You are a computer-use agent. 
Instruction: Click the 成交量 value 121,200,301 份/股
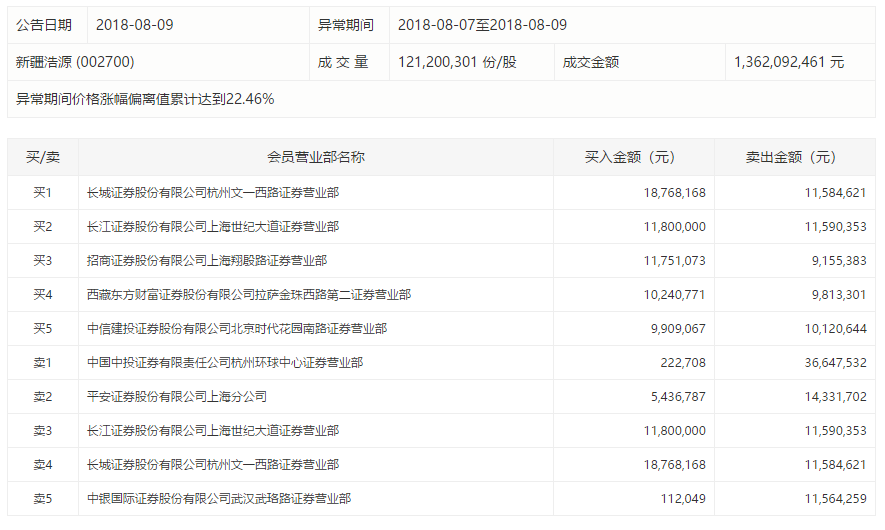pyautogui.click(x=457, y=62)
